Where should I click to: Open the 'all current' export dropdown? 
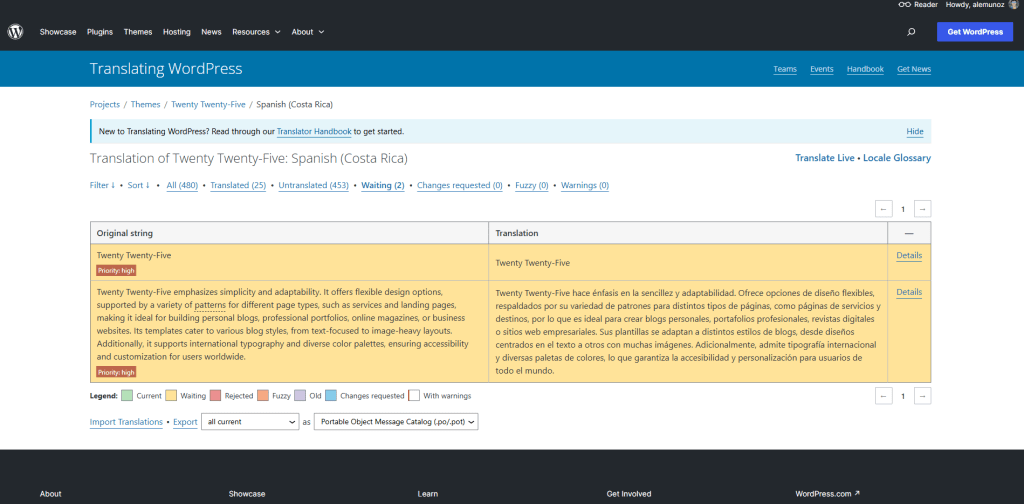250,422
